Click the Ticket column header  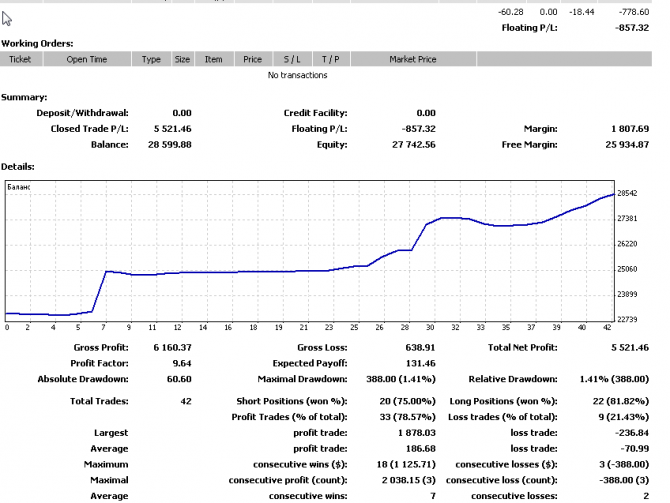click(21, 59)
